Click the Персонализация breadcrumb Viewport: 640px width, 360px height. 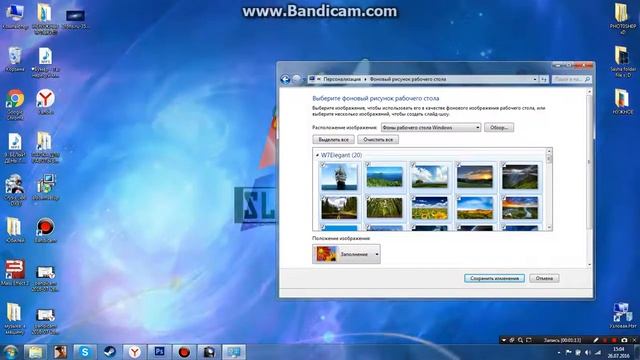[x=342, y=79]
